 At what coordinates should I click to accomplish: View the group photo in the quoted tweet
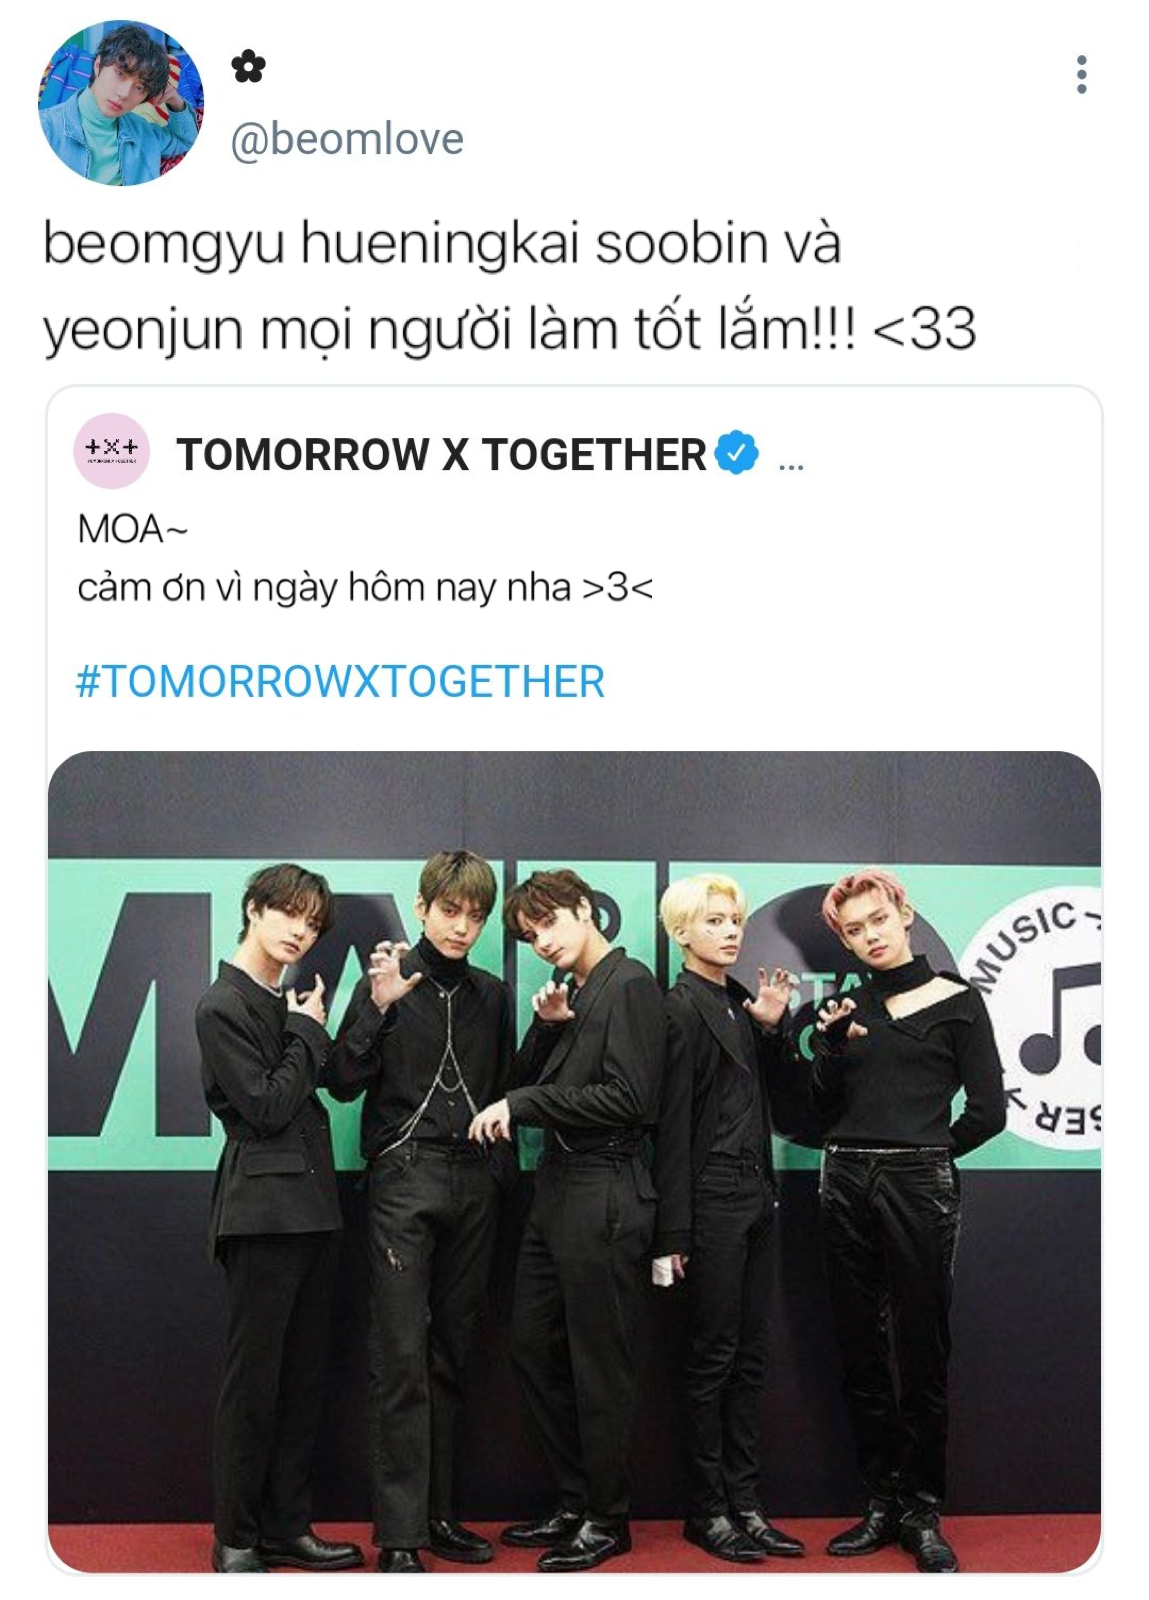tap(574, 1161)
